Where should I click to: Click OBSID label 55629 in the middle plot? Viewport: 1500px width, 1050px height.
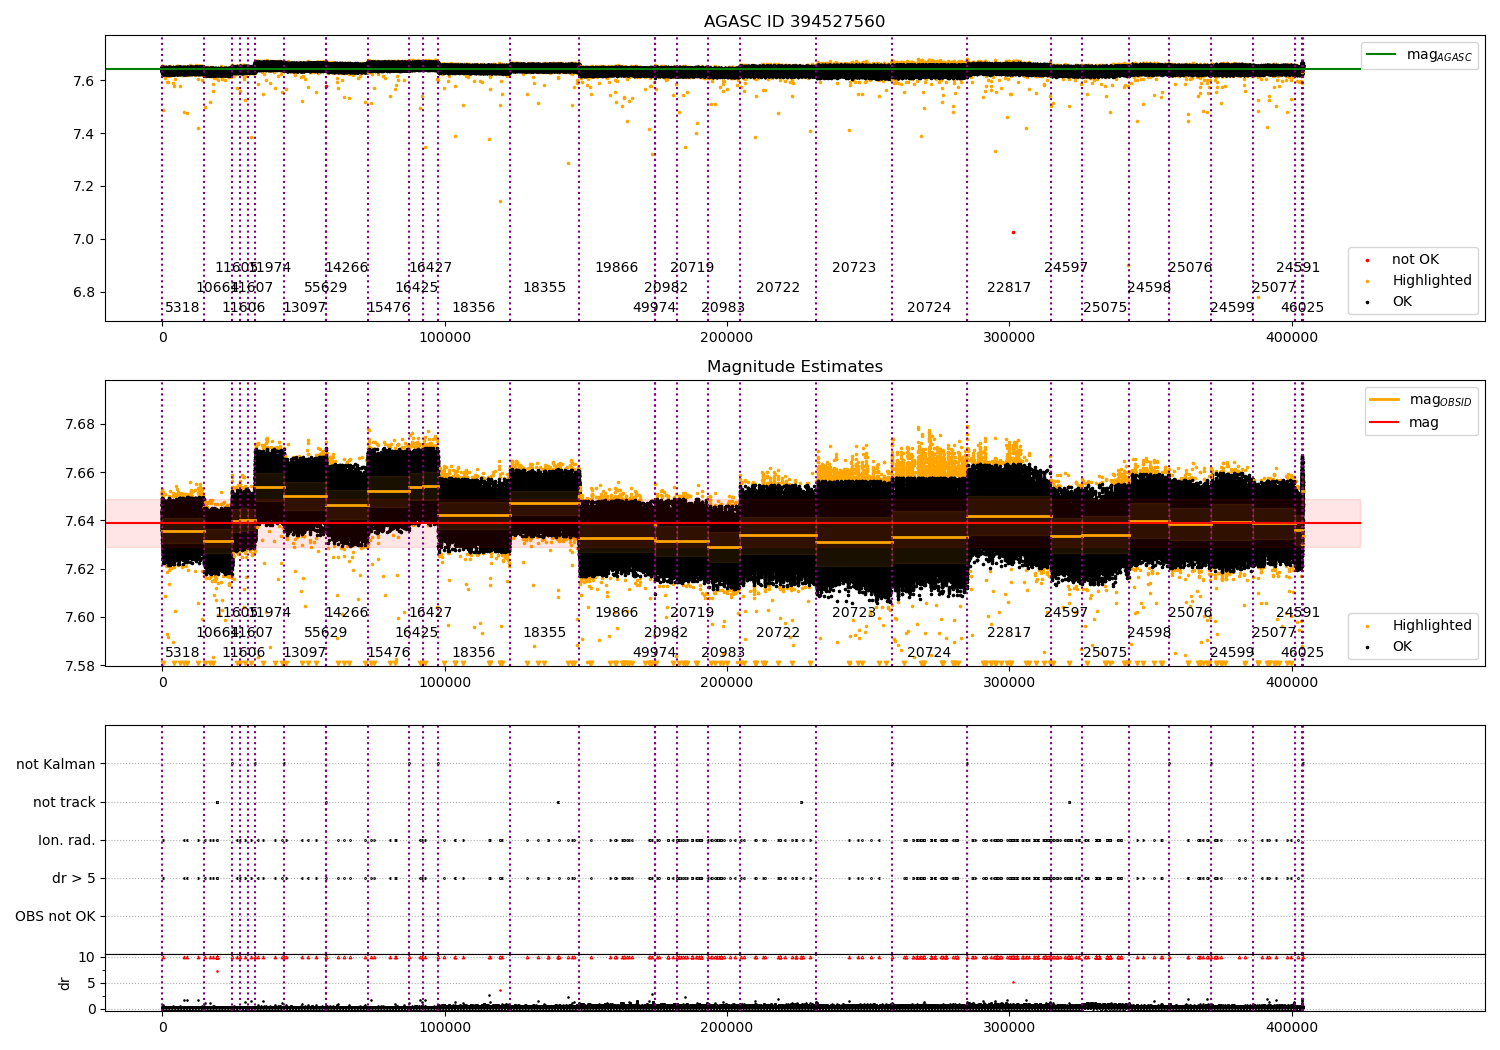(x=326, y=633)
